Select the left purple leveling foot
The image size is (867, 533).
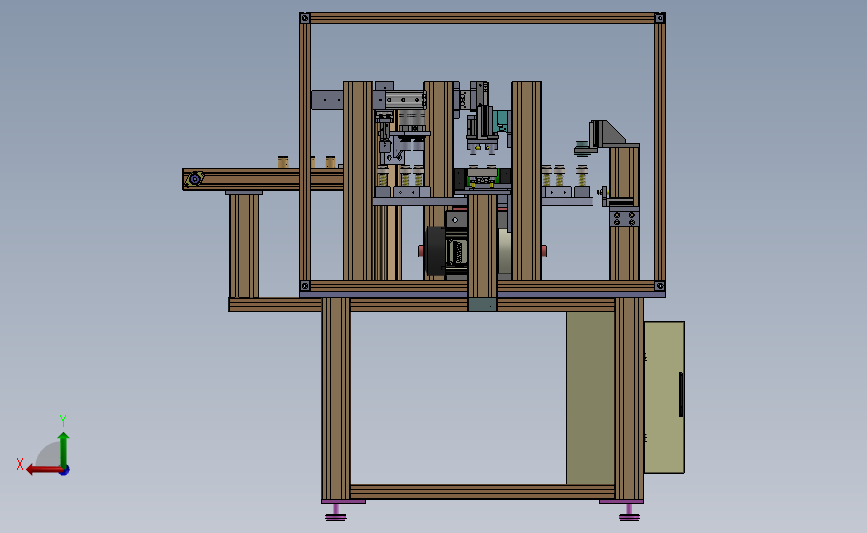[336, 512]
